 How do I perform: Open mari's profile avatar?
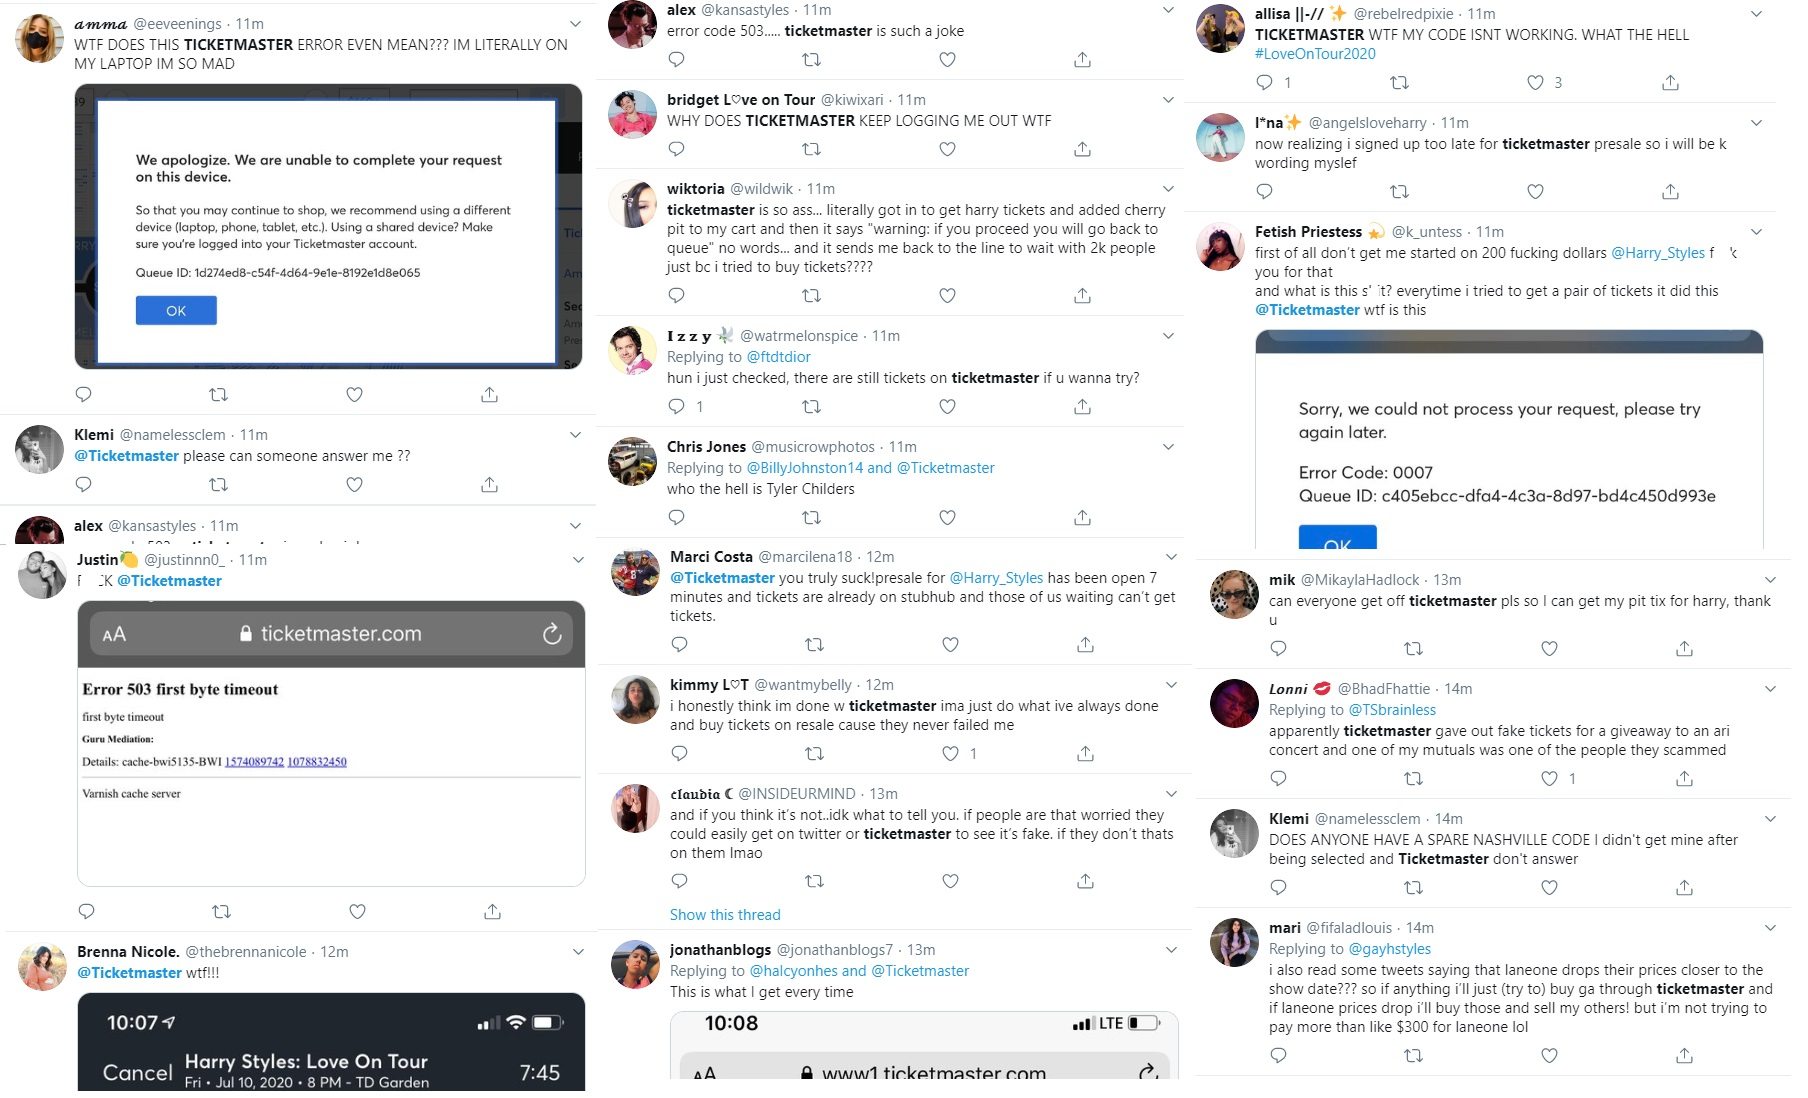pyautogui.click(x=1234, y=943)
